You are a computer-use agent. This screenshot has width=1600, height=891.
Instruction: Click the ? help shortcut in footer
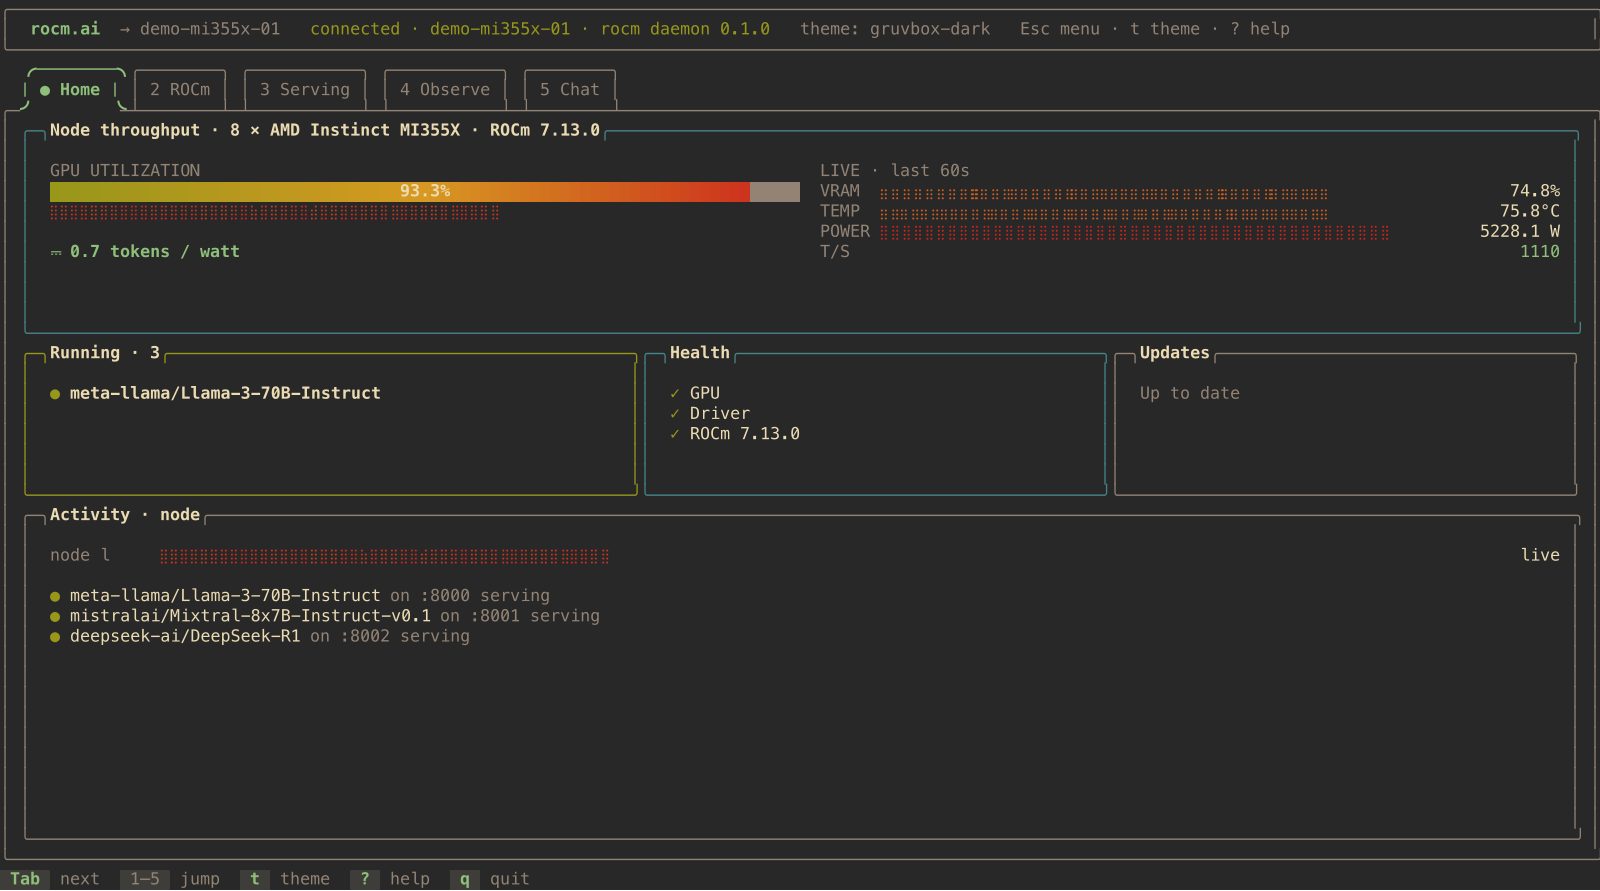tap(390, 879)
